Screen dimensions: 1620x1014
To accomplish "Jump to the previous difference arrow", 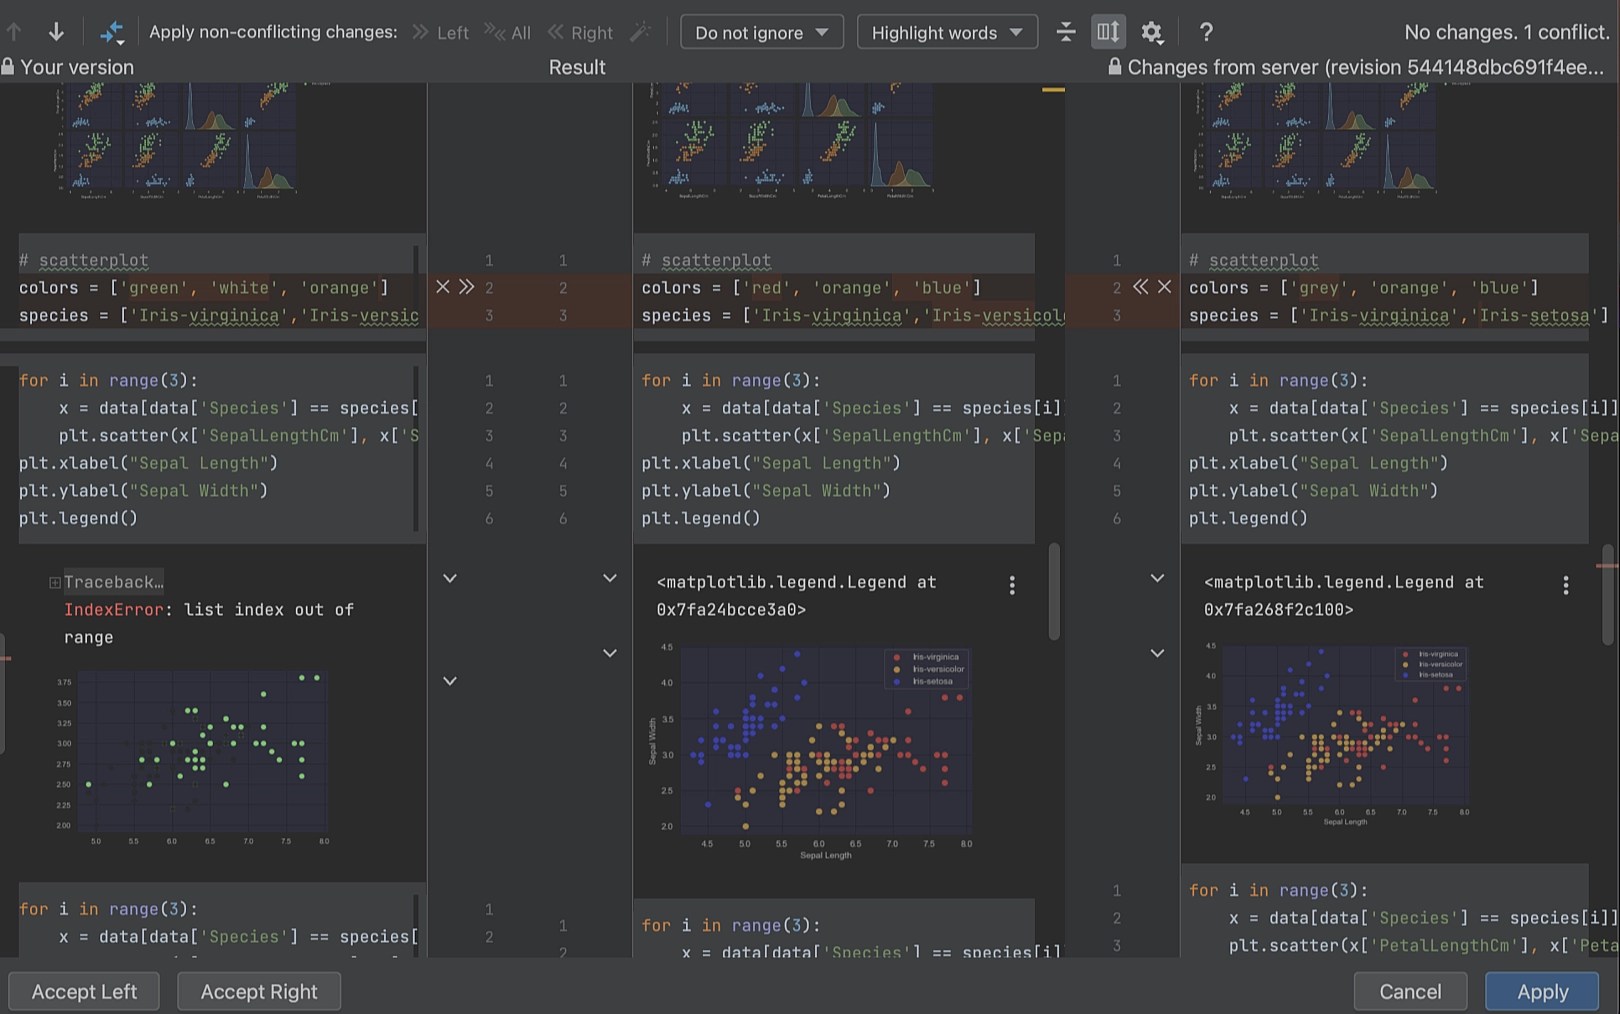I will [15, 31].
